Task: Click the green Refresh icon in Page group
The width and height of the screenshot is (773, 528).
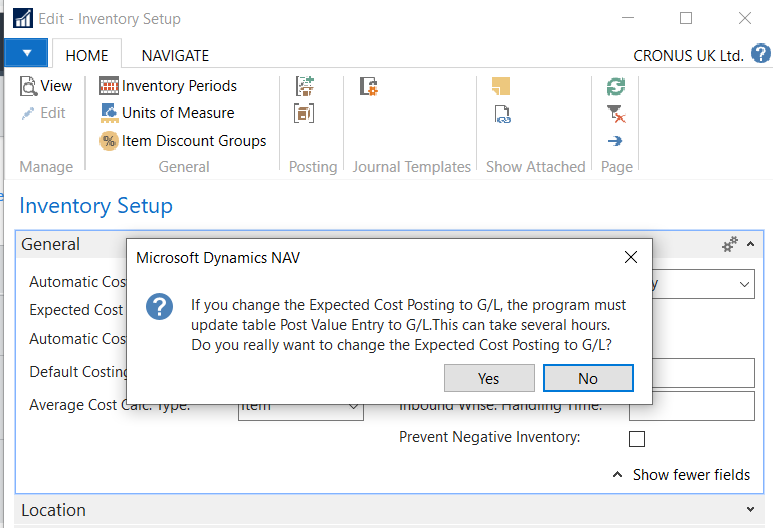Action: coord(616,87)
